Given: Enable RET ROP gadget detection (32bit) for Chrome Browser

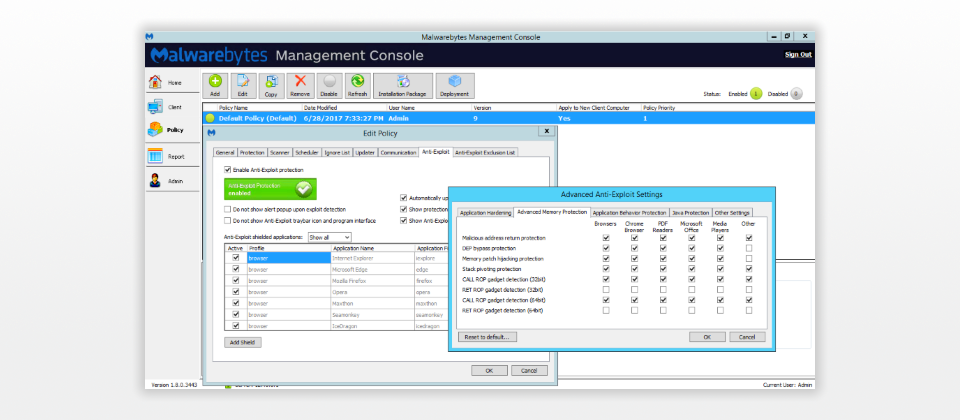Looking at the screenshot, I should 635,290.
